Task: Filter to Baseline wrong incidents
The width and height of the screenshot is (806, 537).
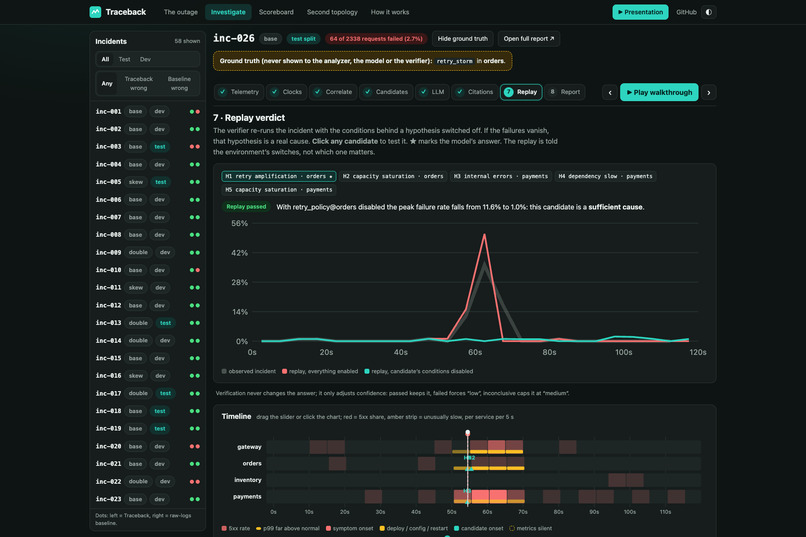Action: [x=179, y=83]
